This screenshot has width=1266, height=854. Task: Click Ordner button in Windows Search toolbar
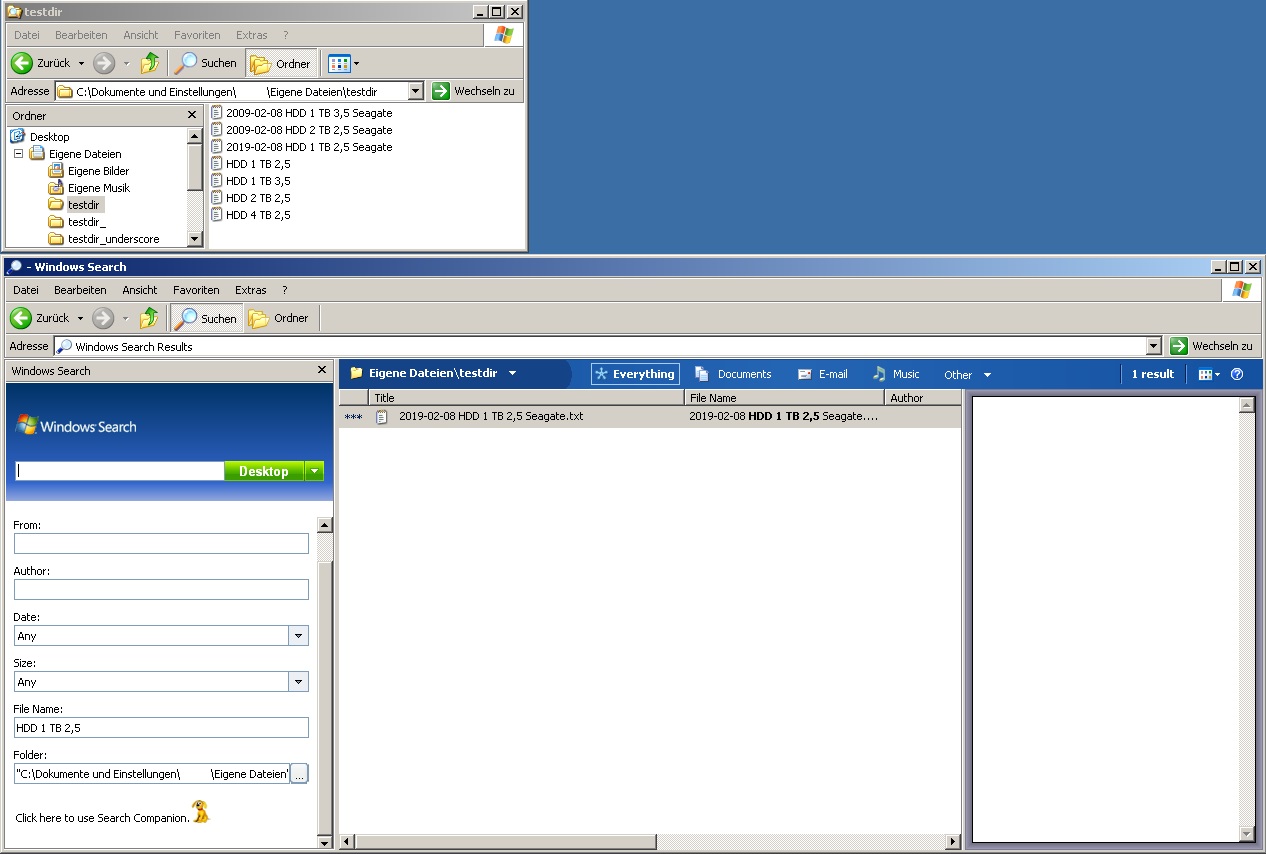280,318
